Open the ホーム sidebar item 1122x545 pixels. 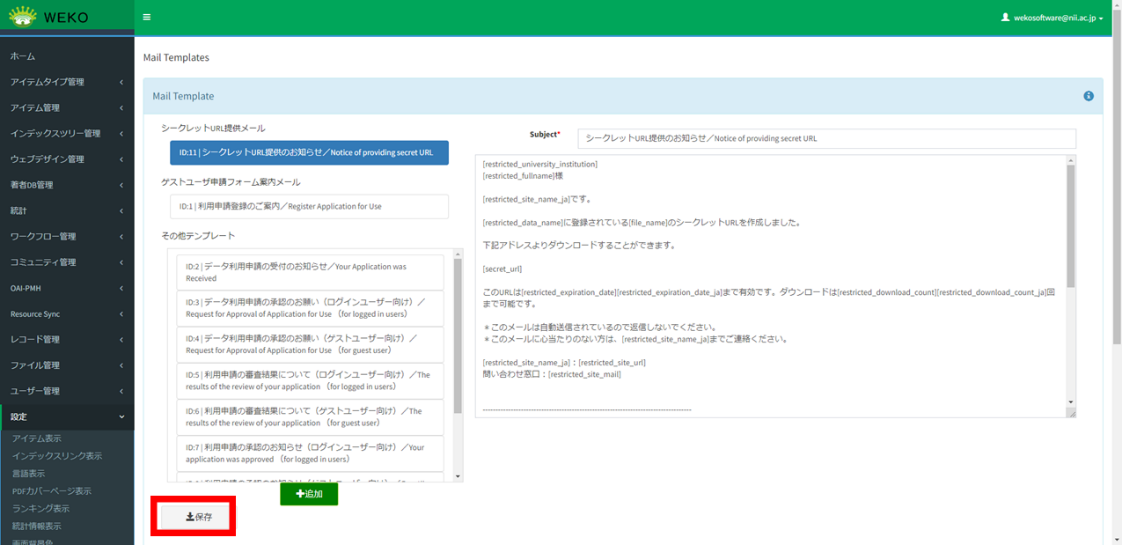pyautogui.click(x=23, y=56)
